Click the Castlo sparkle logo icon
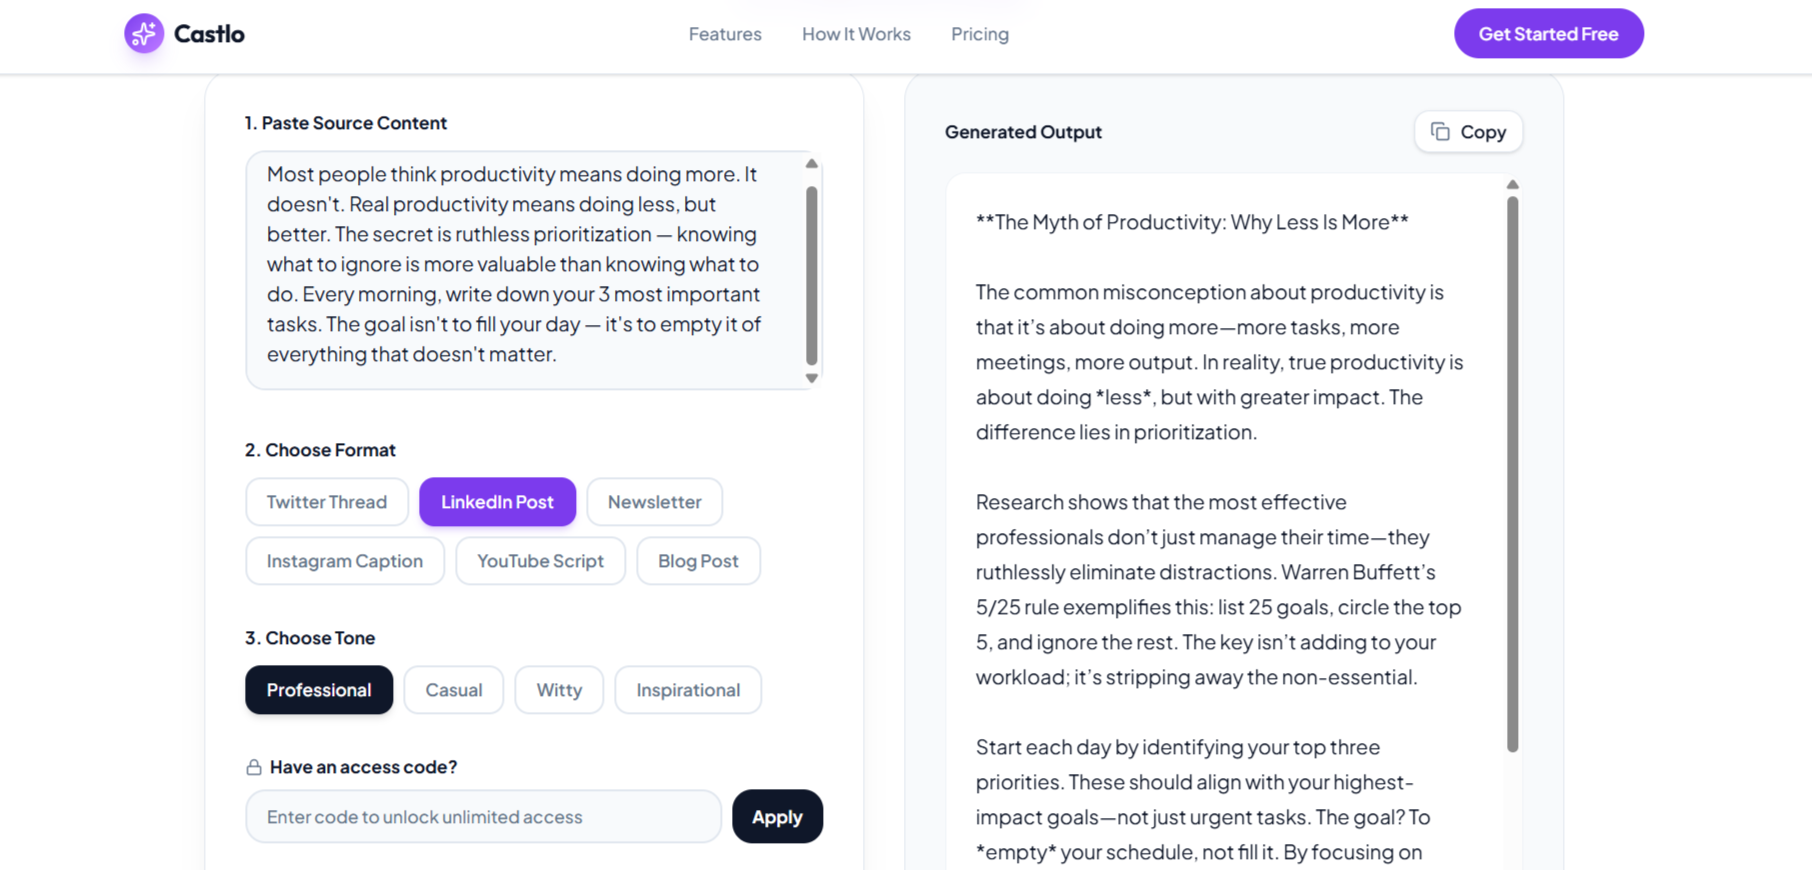 [x=144, y=34]
